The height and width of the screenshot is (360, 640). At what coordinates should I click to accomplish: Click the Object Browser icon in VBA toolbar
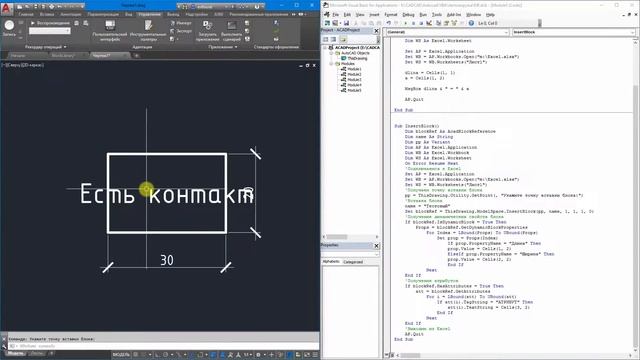click(x=454, y=23)
